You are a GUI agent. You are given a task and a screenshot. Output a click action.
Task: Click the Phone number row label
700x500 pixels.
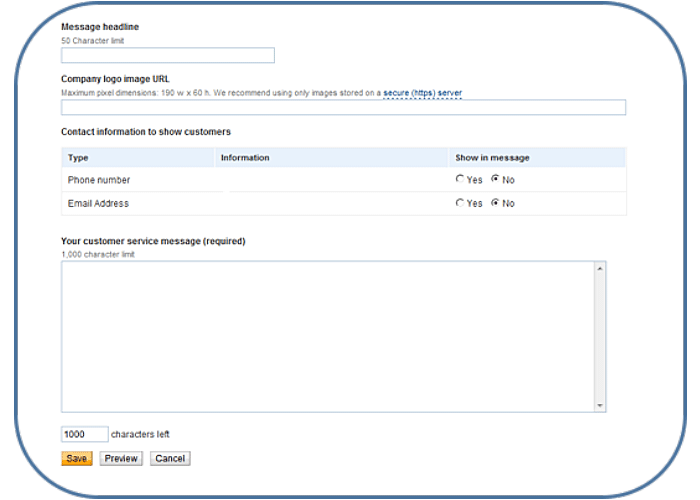(x=99, y=180)
